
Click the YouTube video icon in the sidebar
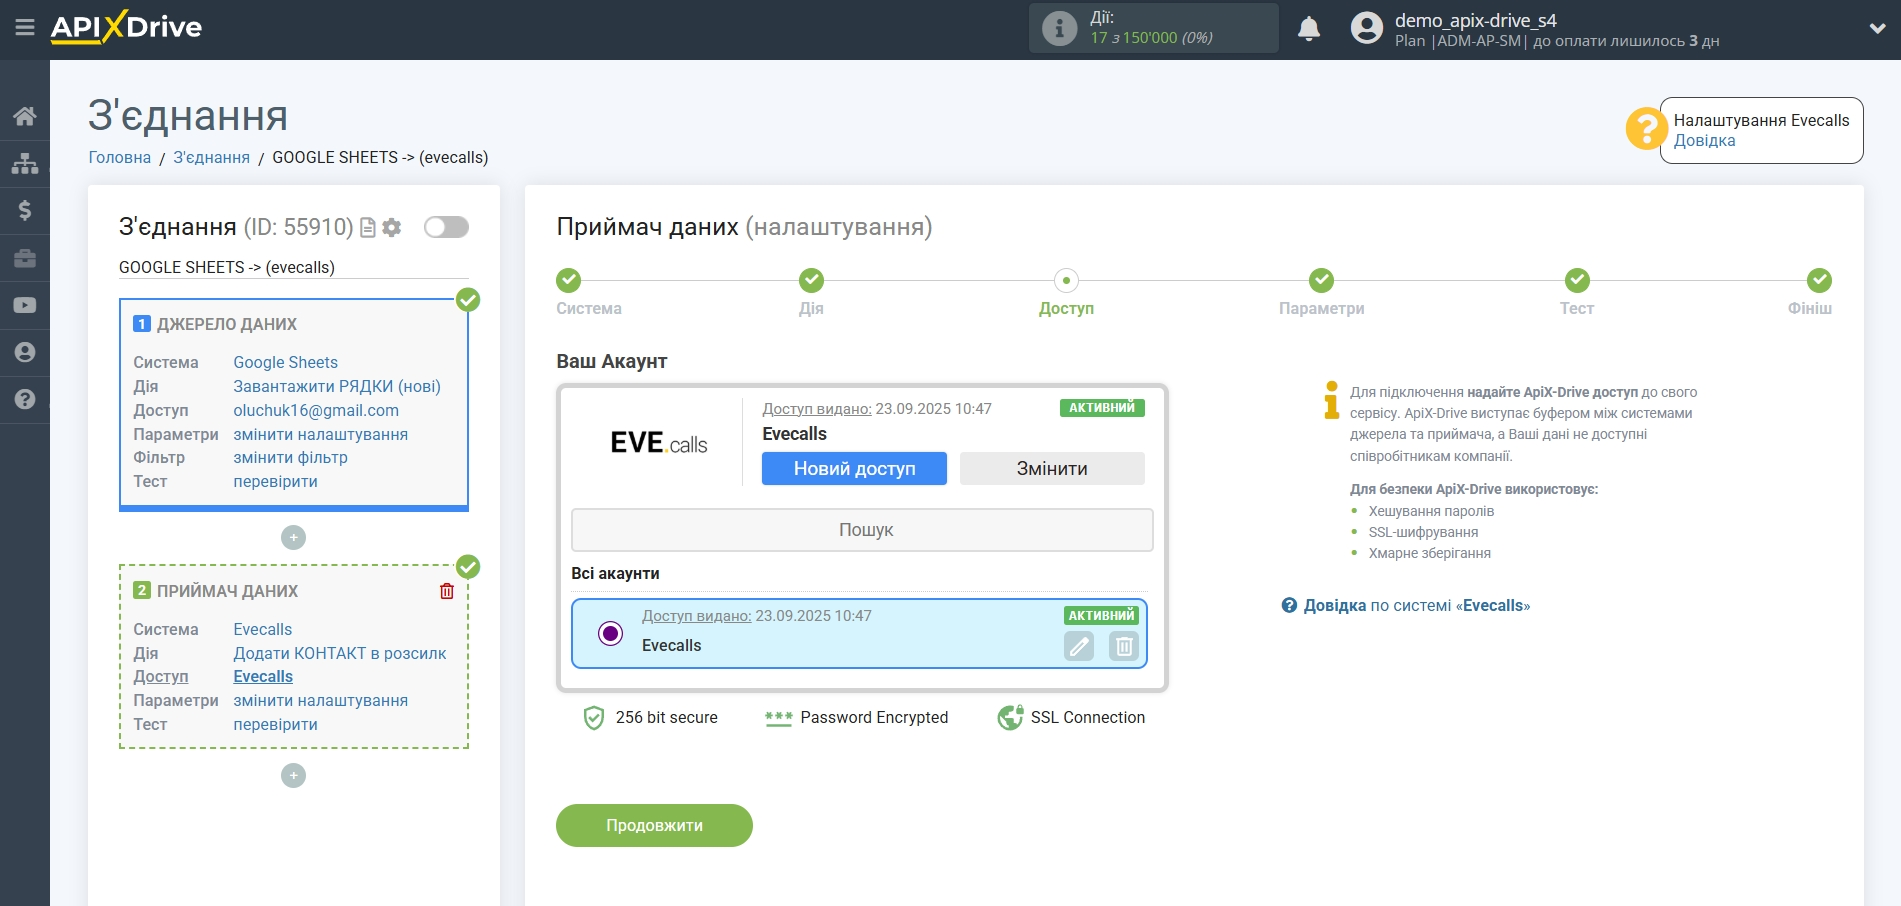coord(25,305)
